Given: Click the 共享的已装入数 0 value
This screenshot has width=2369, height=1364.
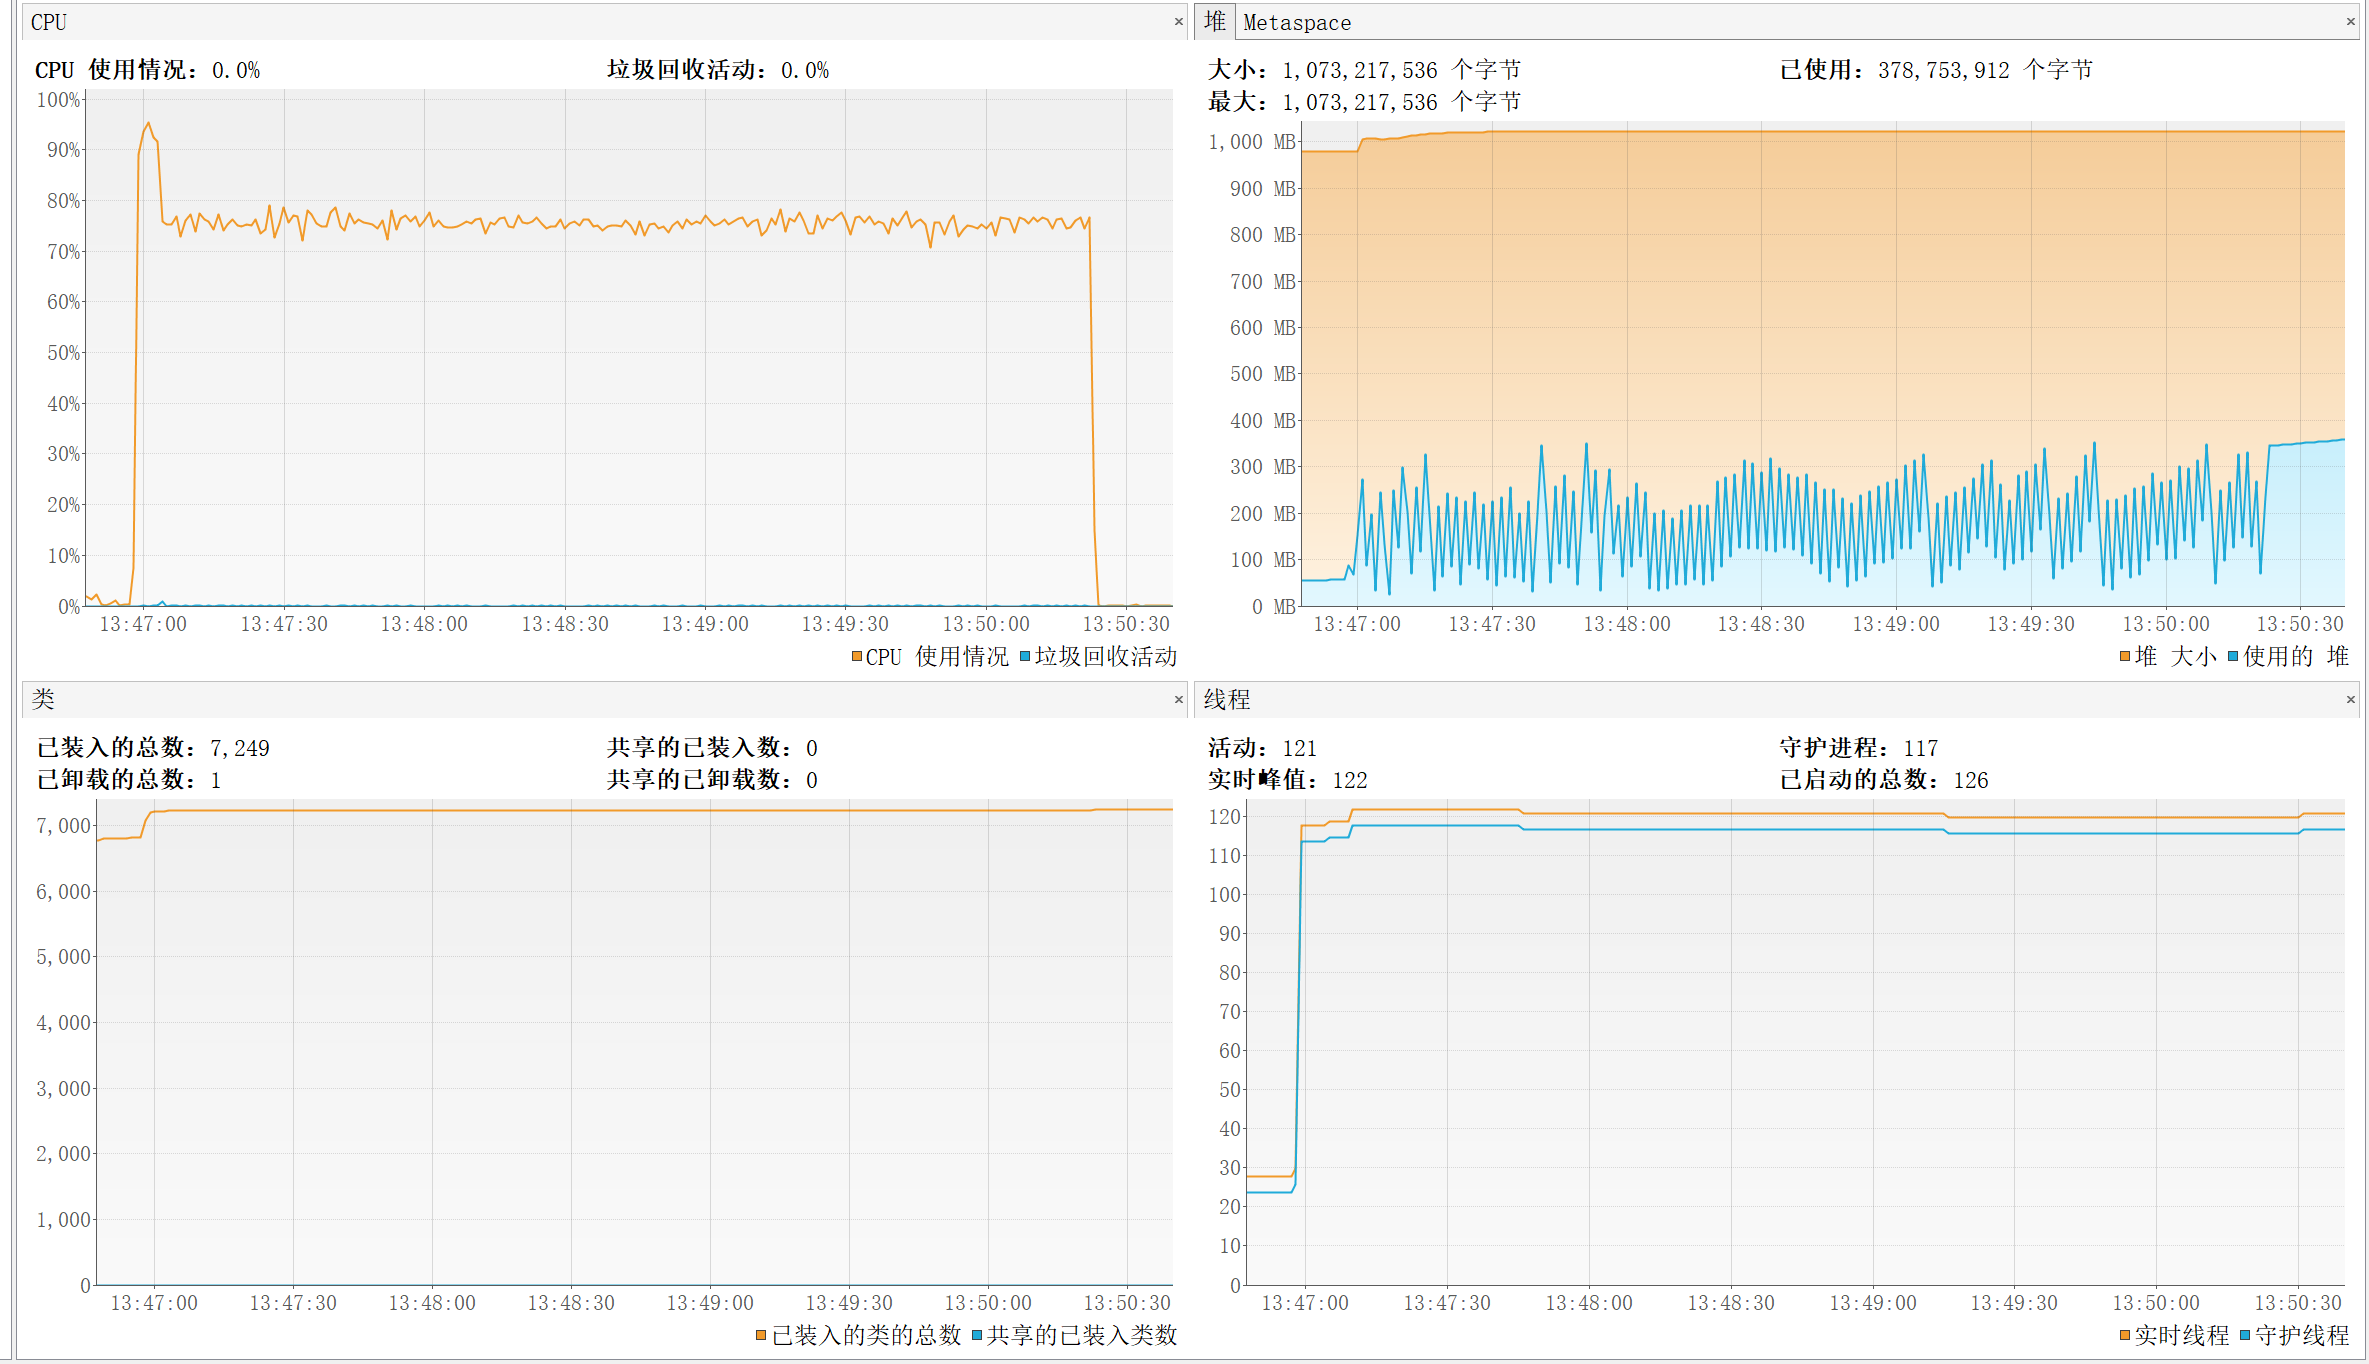Looking at the screenshot, I should (x=812, y=748).
